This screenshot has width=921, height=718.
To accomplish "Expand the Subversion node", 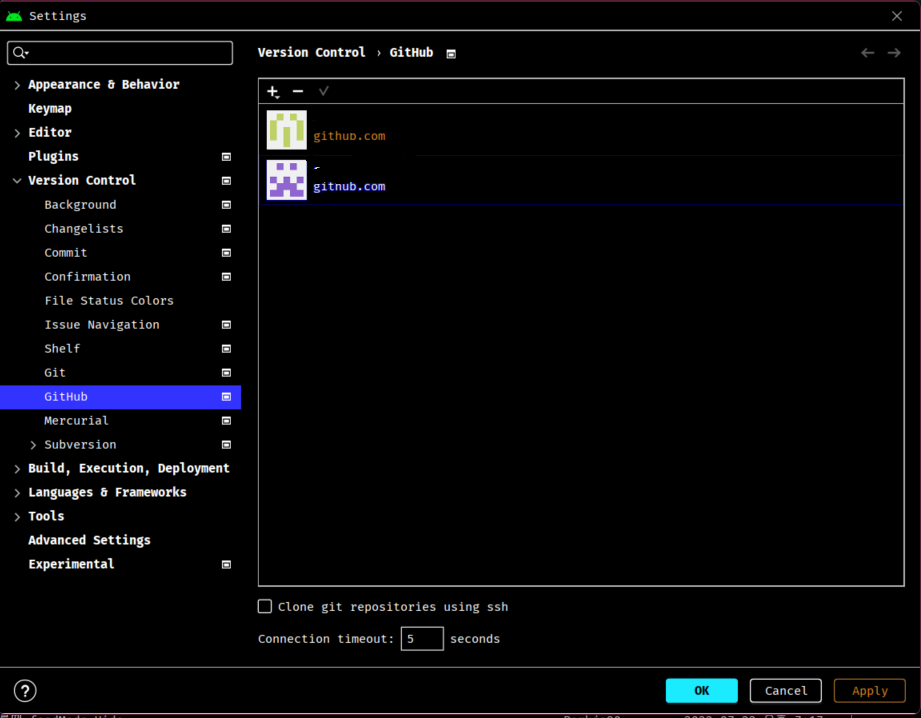I will [33, 445].
